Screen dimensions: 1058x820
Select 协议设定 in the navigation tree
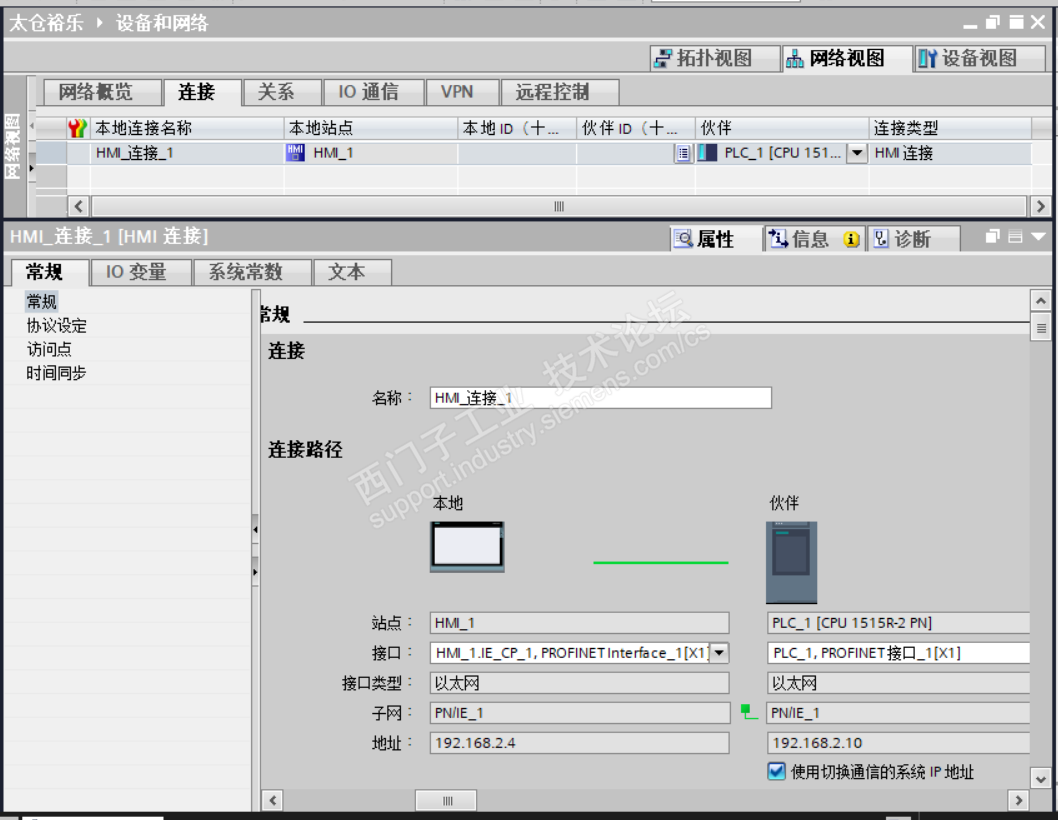coord(57,325)
